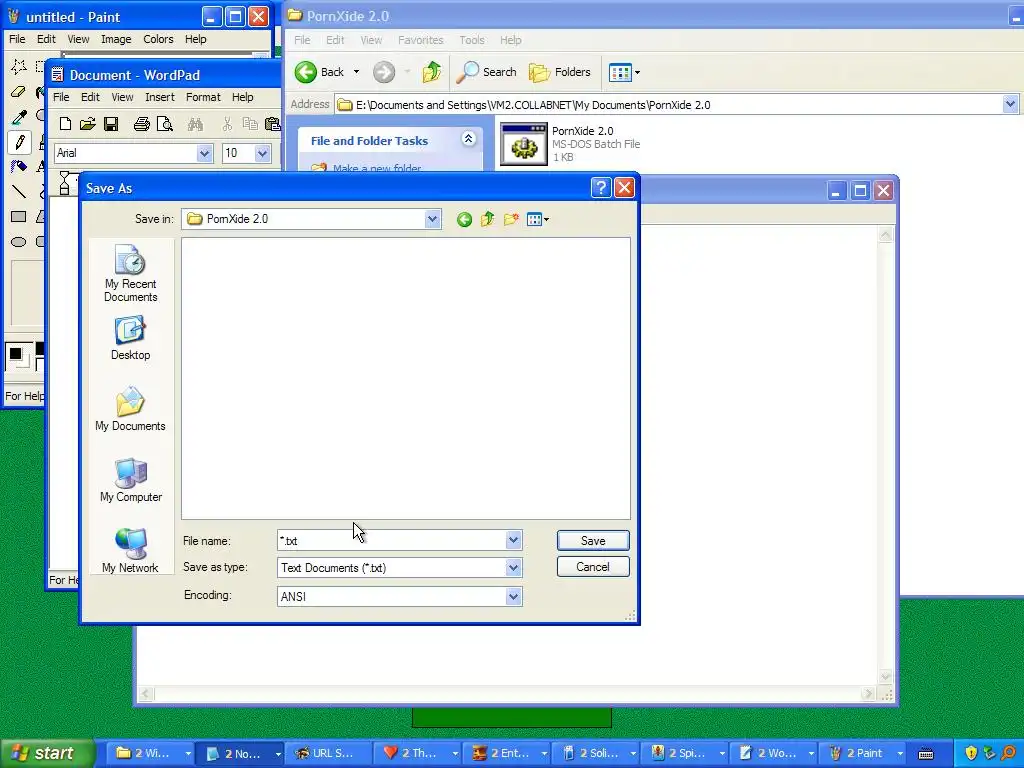The width and height of the screenshot is (1024, 768).
Task: Click the Make a new folder link
Action: pyautogui.click(x=377, y=168)
